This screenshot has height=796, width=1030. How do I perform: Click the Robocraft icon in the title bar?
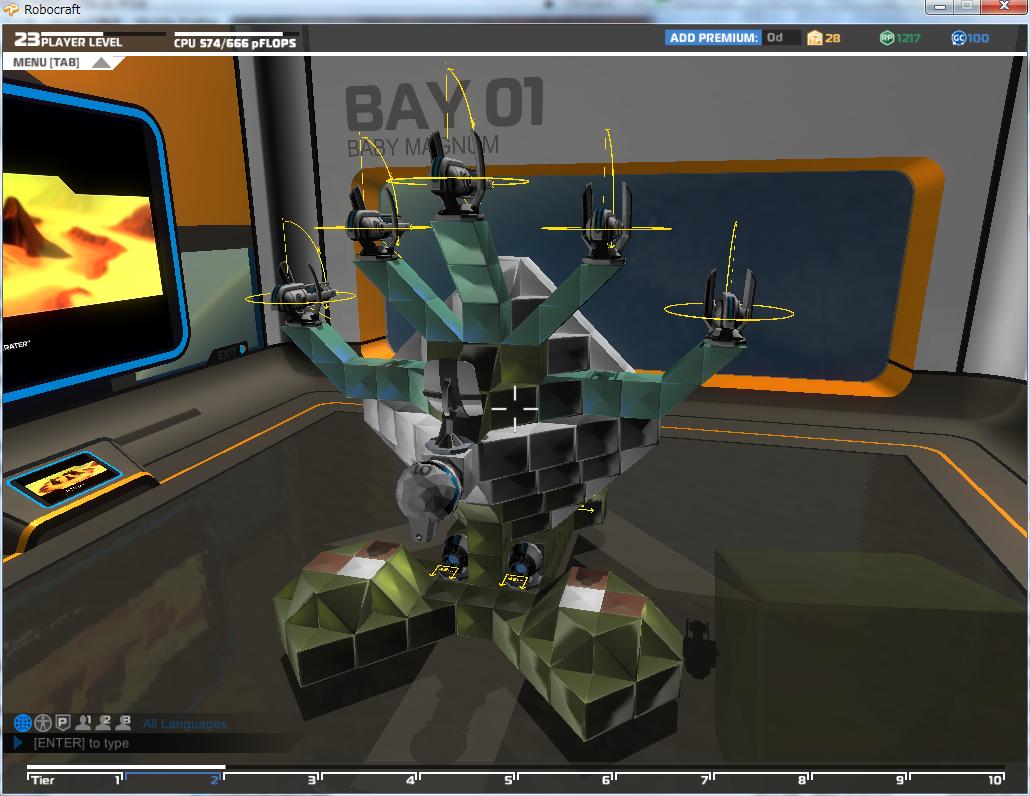(11, 9)
